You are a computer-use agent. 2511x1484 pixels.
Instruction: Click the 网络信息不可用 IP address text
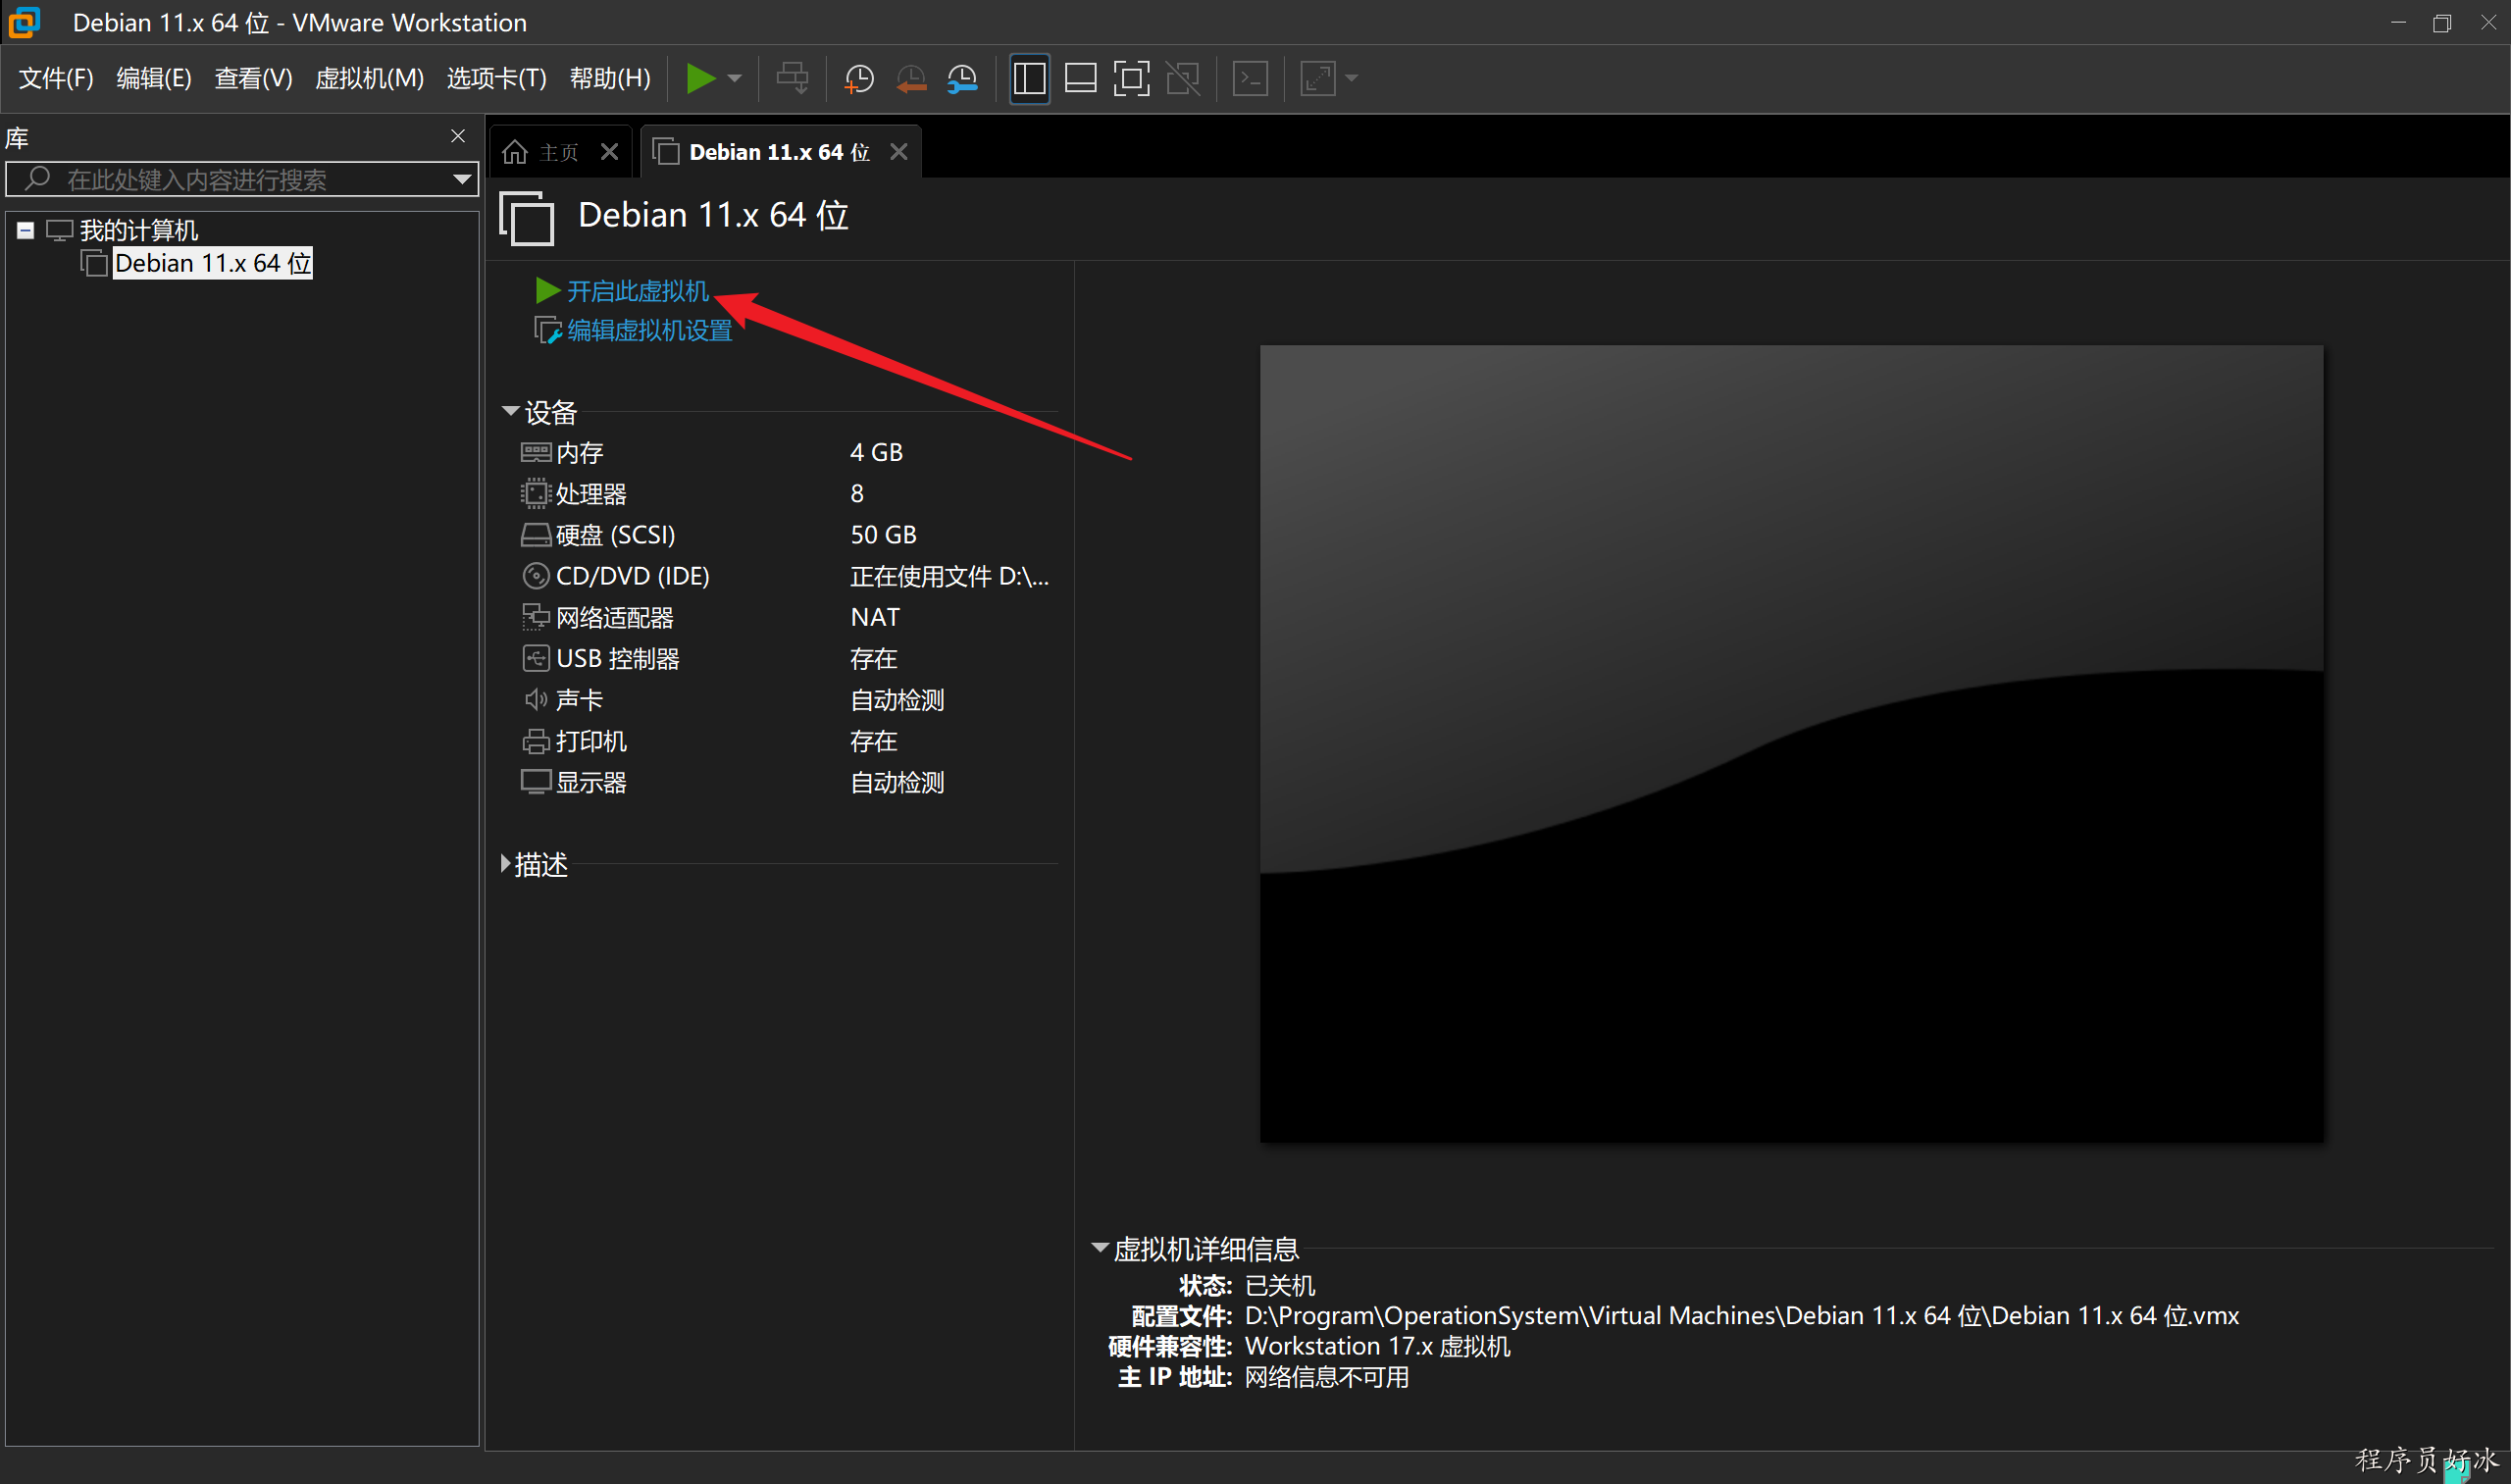click(1327, 1377)
